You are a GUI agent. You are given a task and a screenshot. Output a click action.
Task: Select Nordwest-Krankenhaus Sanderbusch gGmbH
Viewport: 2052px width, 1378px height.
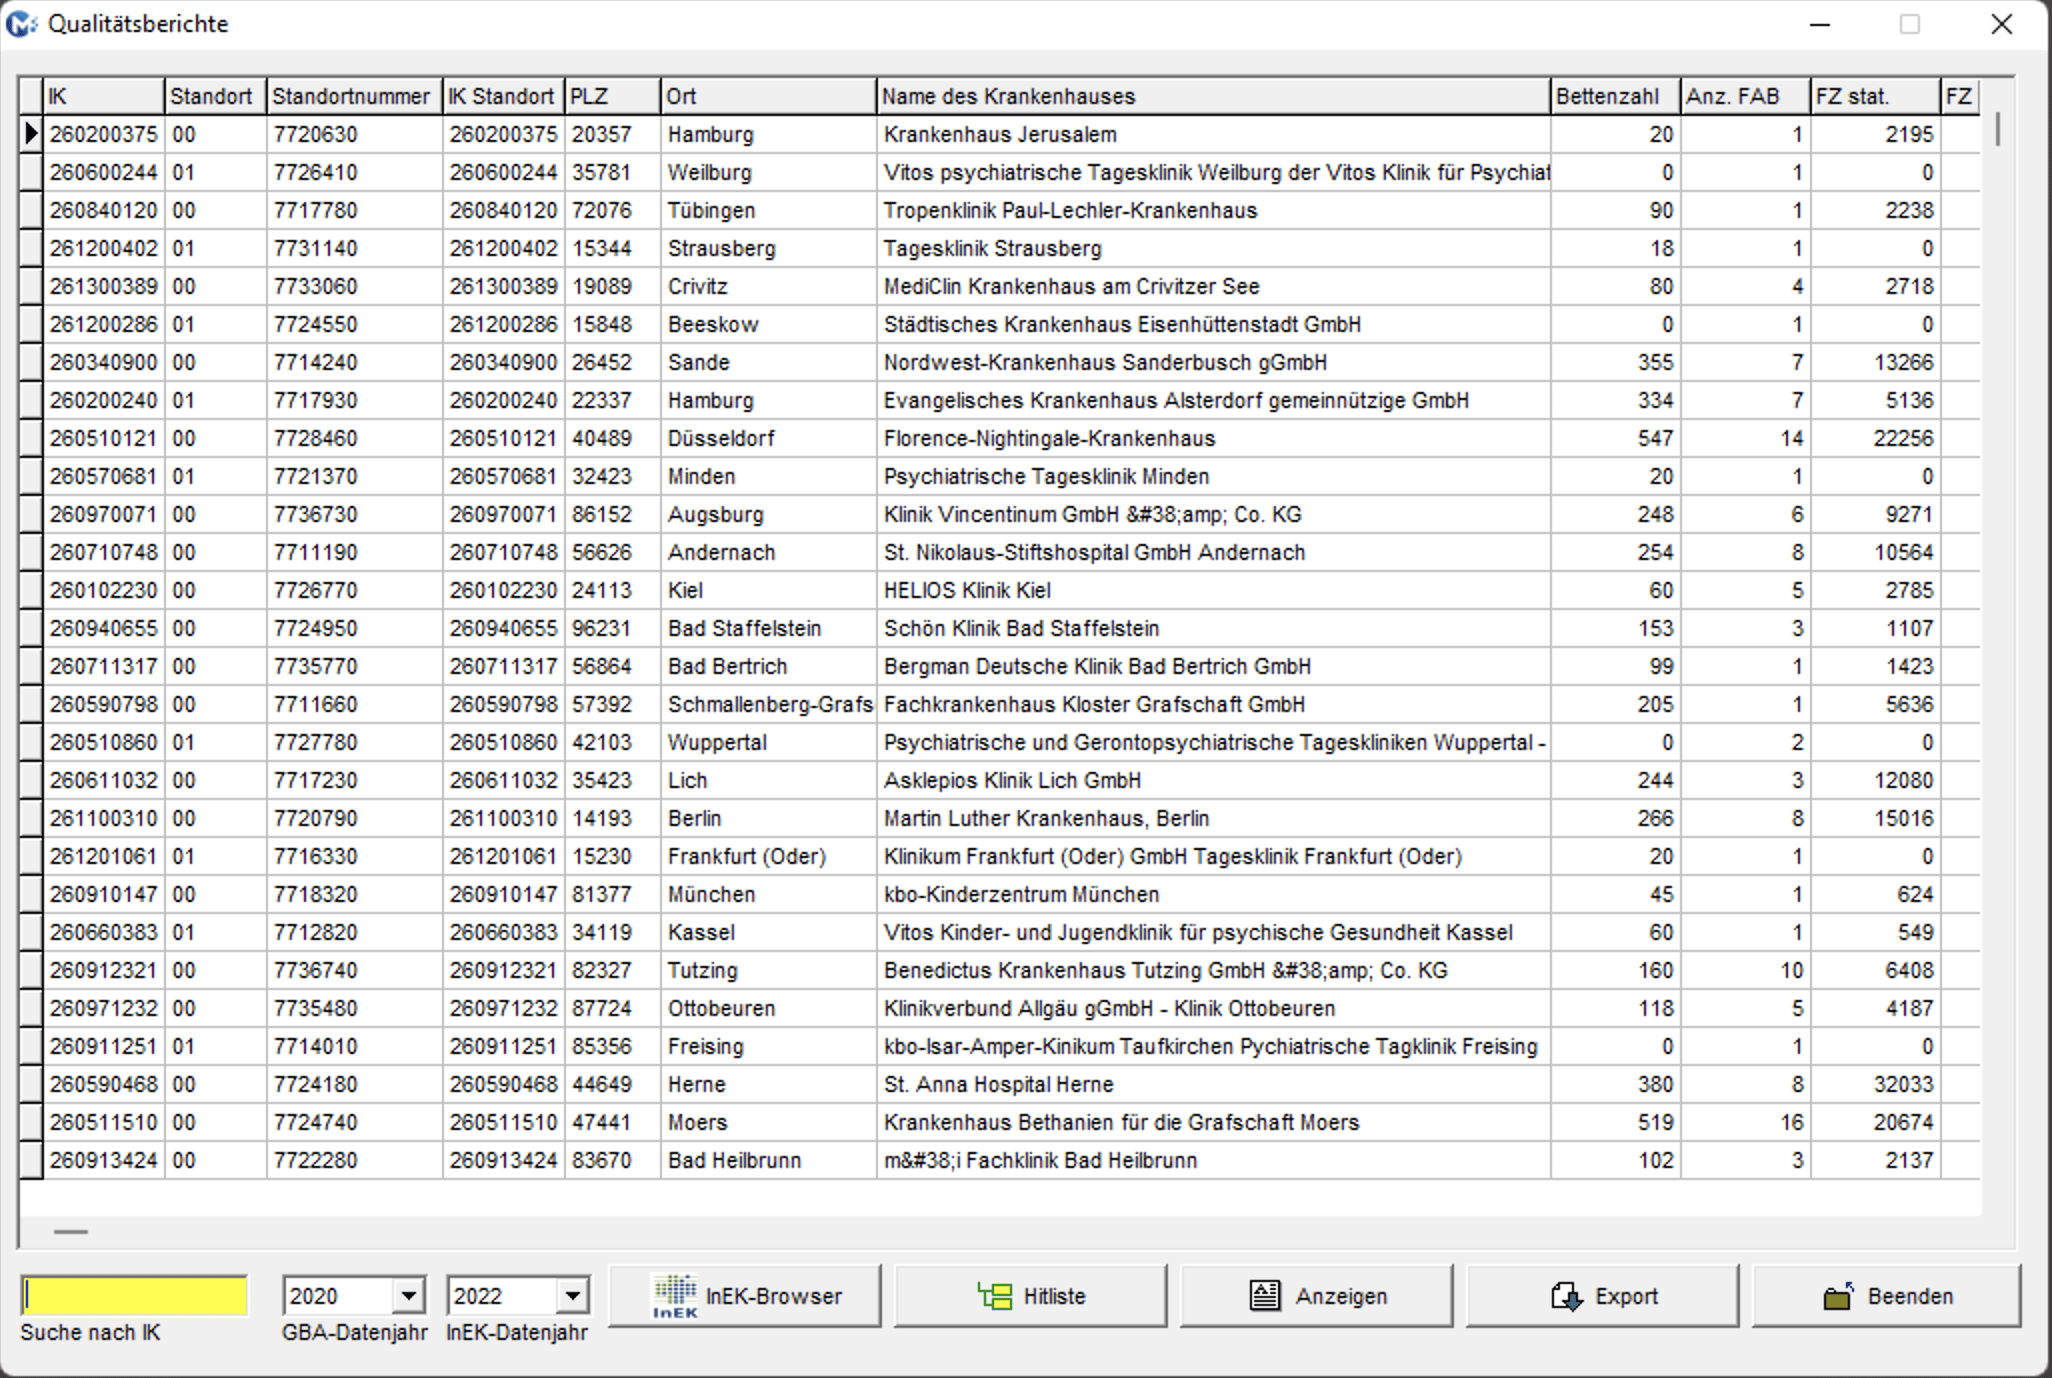coord(1214,362)
